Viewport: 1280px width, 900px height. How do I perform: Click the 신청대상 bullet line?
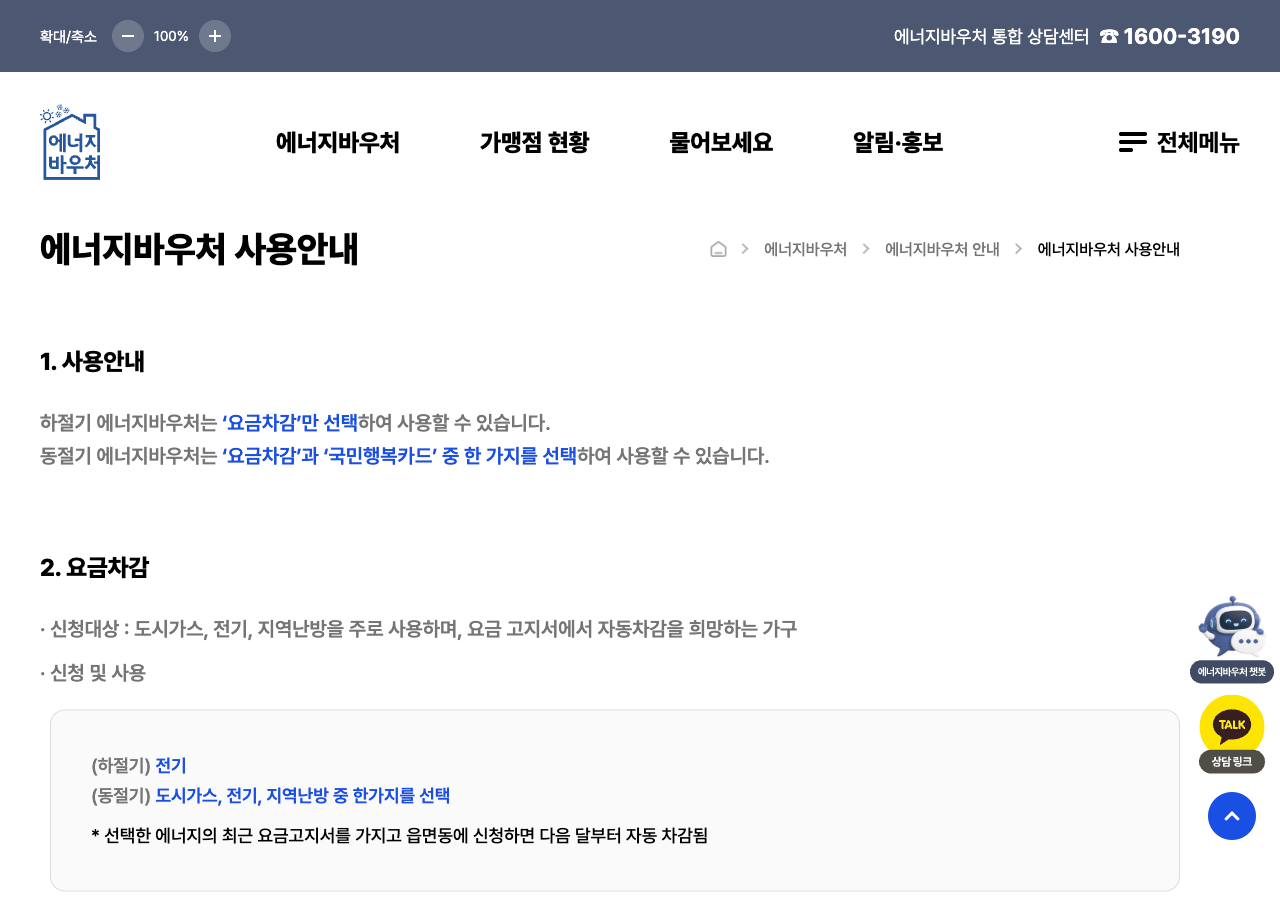pos(418,629)
